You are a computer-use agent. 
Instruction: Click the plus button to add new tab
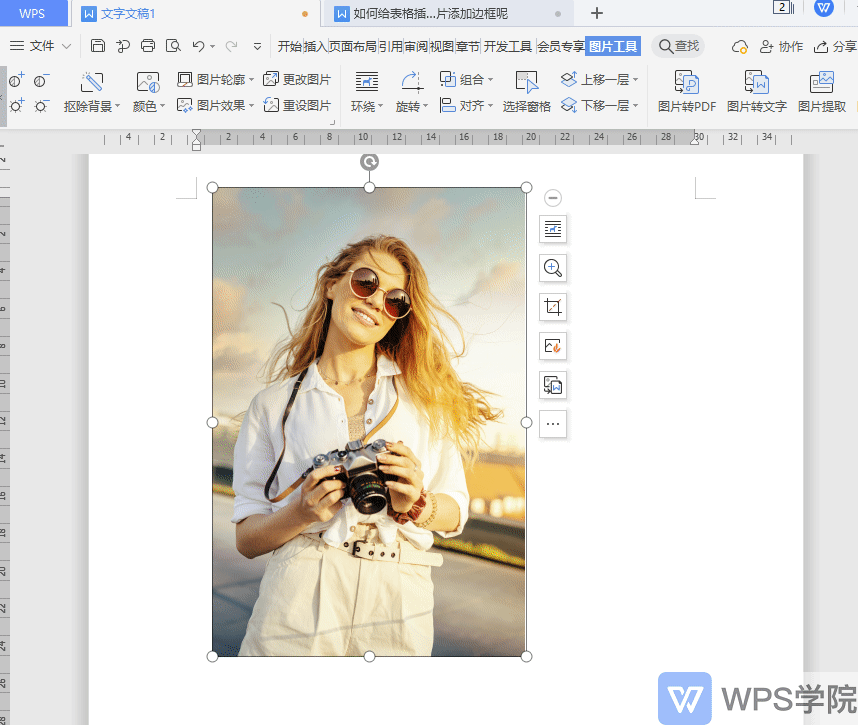tap(597, 13)
